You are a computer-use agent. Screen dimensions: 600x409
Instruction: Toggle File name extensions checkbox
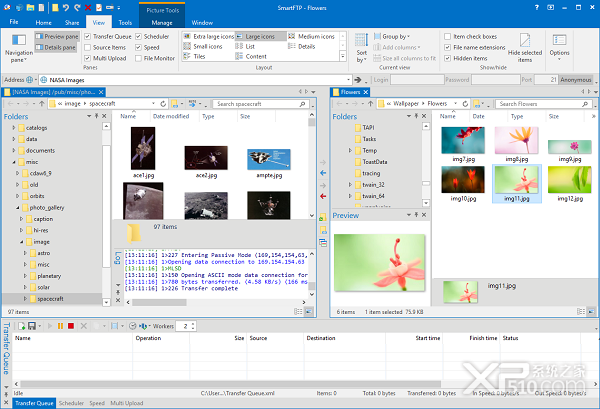447,47
